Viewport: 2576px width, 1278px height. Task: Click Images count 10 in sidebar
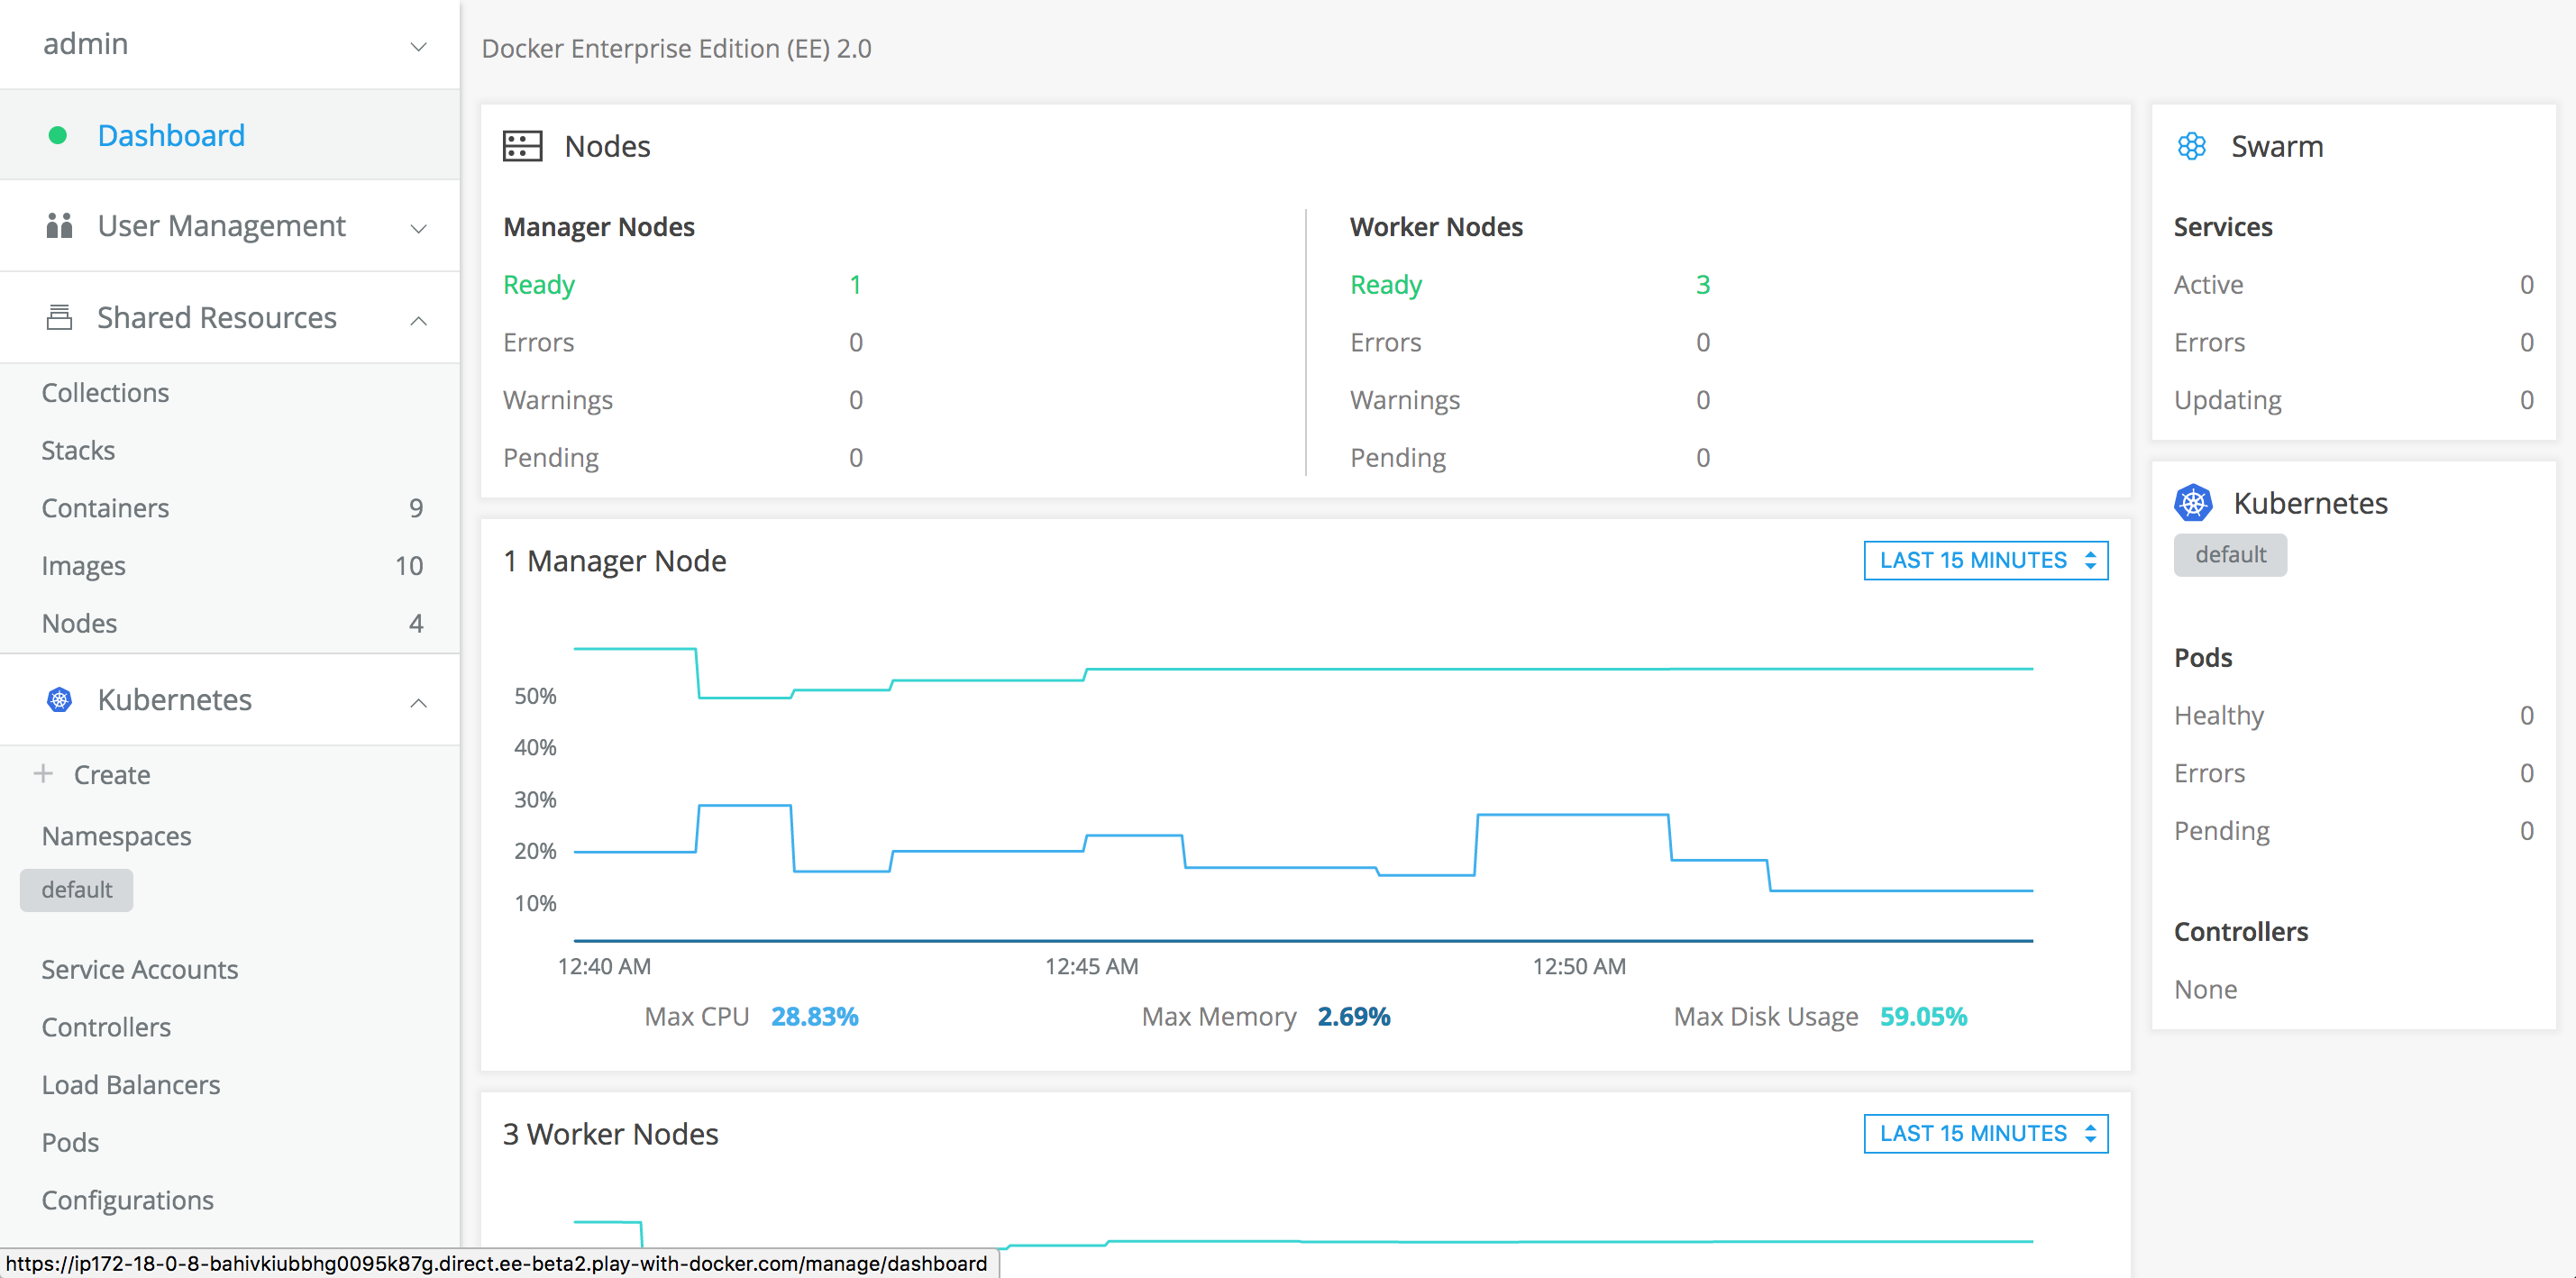coord(408,566)
